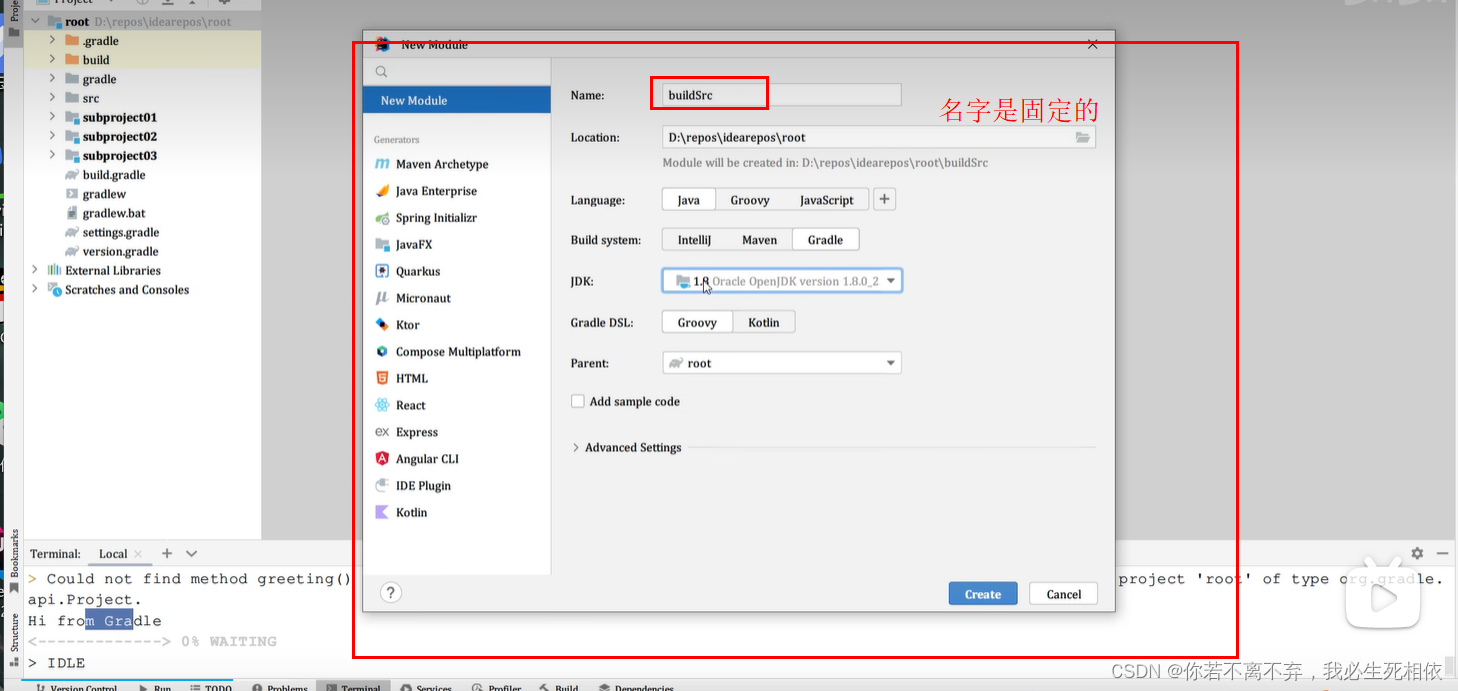Close the Local terminal tab

pos(138,554)
